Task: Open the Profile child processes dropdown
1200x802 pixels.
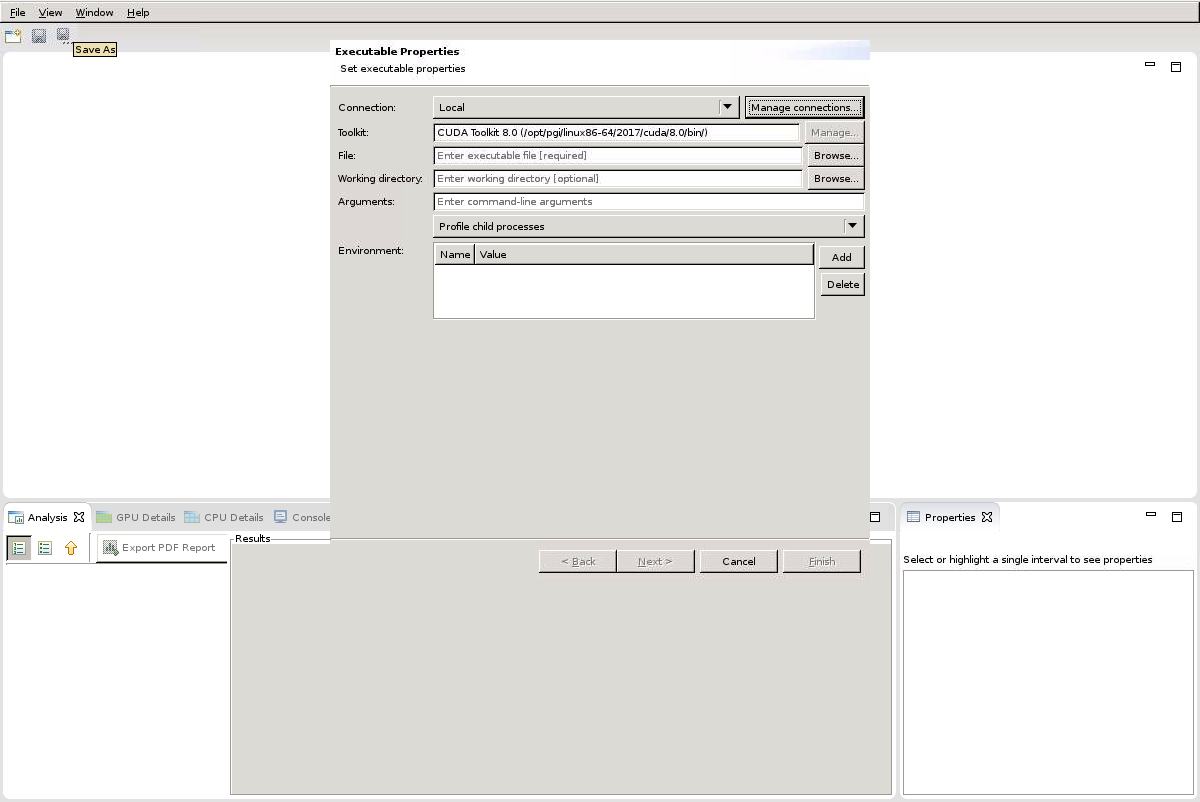Action: [x=852, y=226]
